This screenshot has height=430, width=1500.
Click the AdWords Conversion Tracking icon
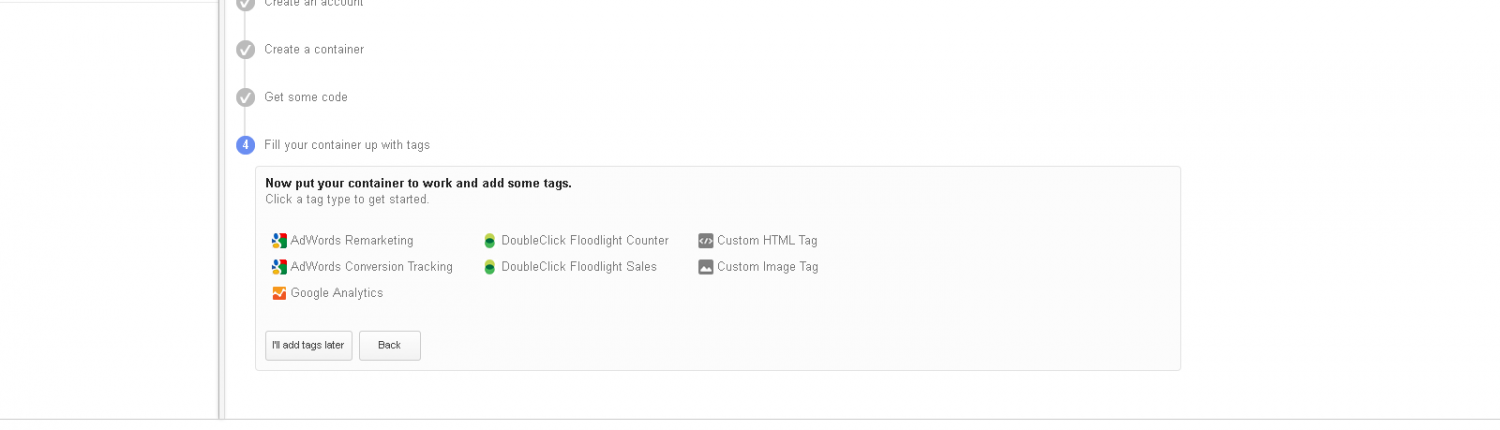click(x=279, y=267)
